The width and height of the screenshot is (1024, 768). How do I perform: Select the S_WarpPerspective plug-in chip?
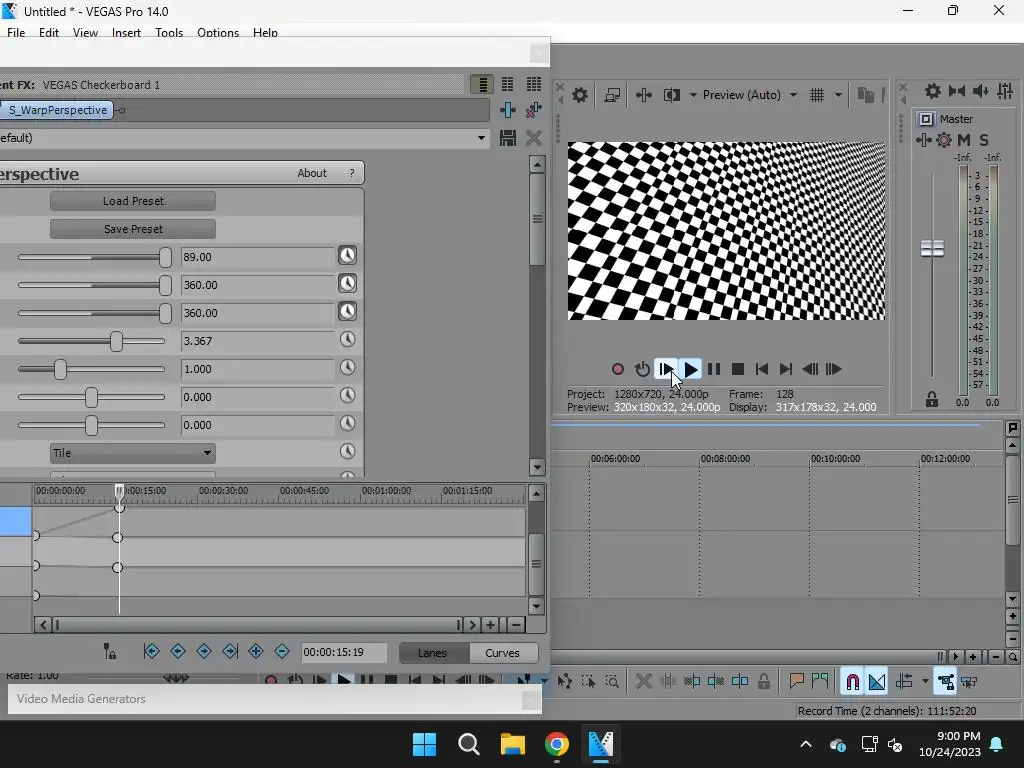click(x=57, y=110)
